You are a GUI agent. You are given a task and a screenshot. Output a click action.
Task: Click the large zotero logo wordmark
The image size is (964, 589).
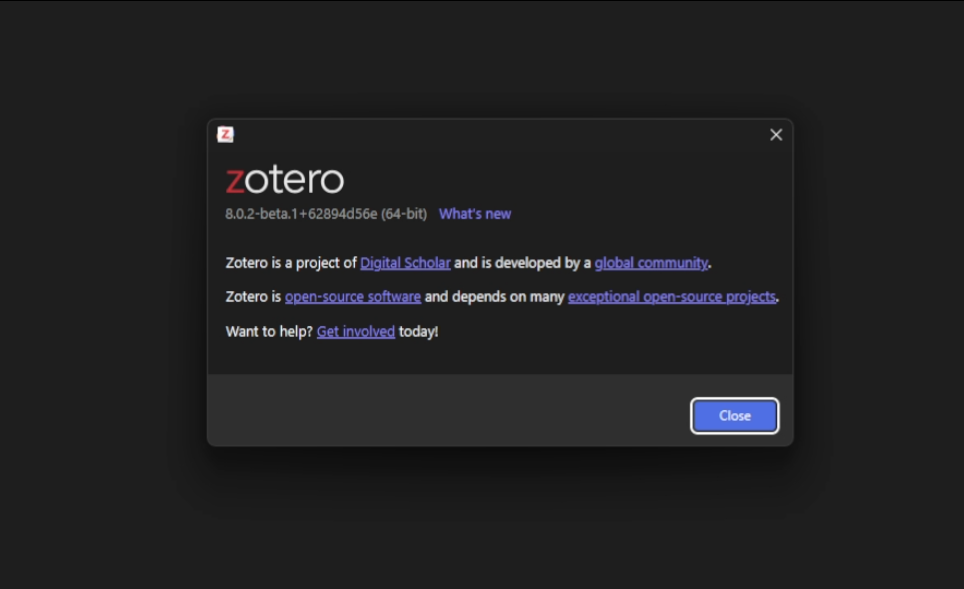[285, 180]
